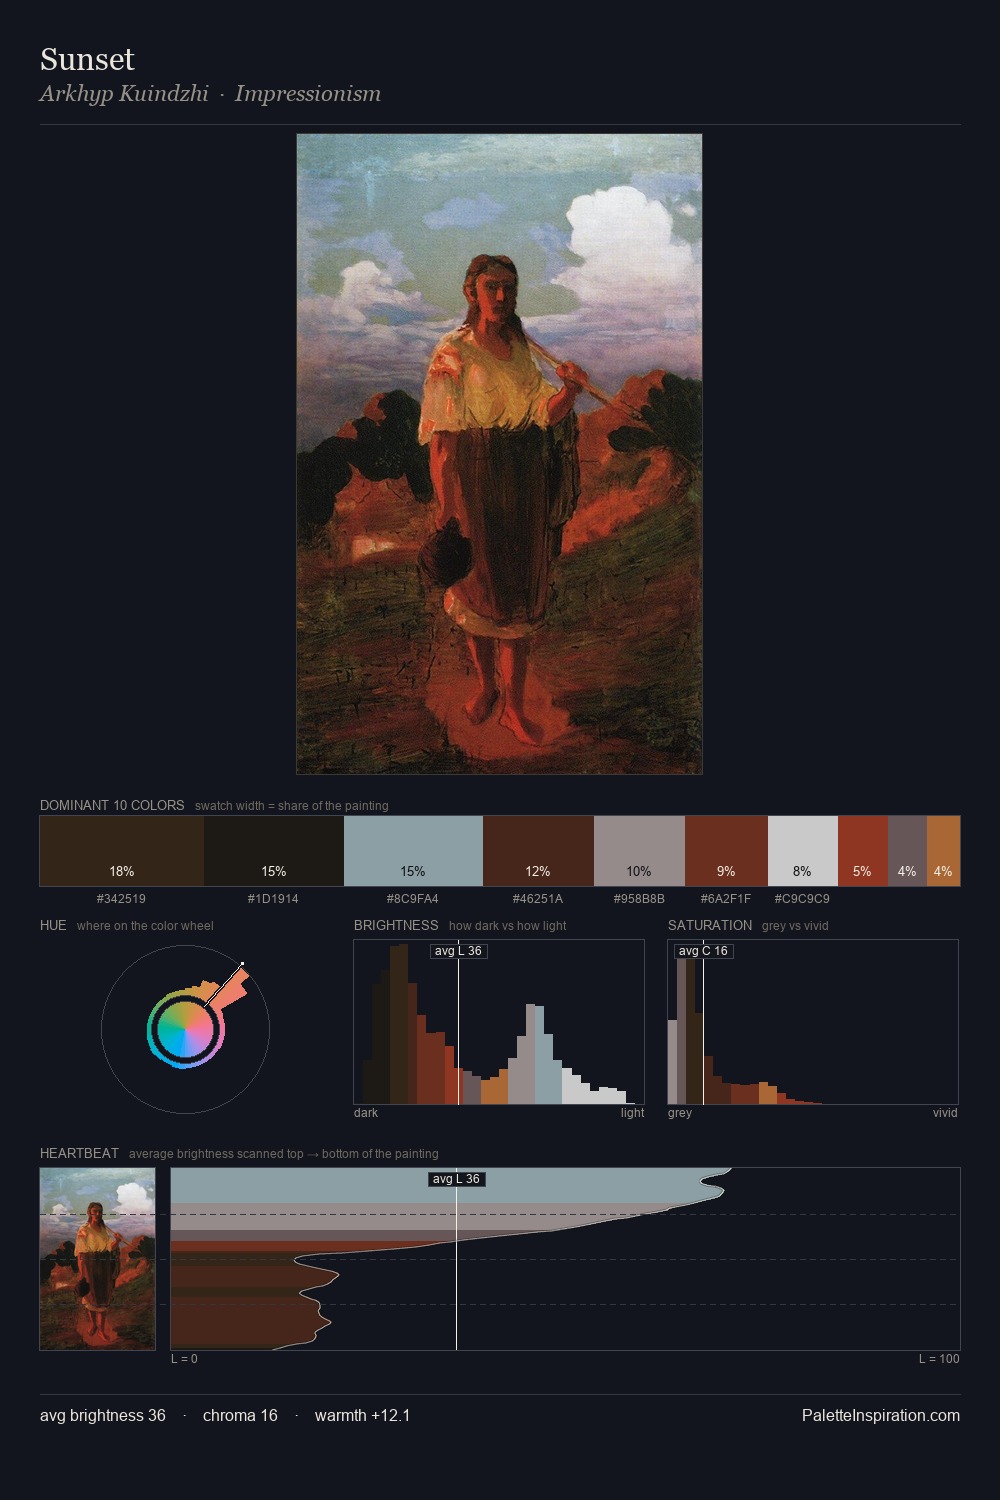1000x1500 pixels.
Task: Click the hue color wheel
Action: click(185, 1029)
